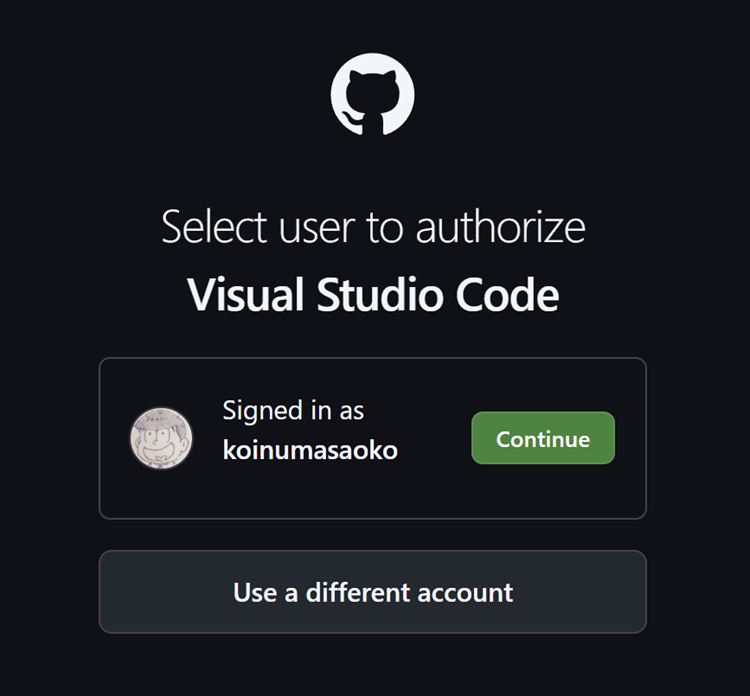
Task: Click the word Visual in the app title
Action: 245,295
